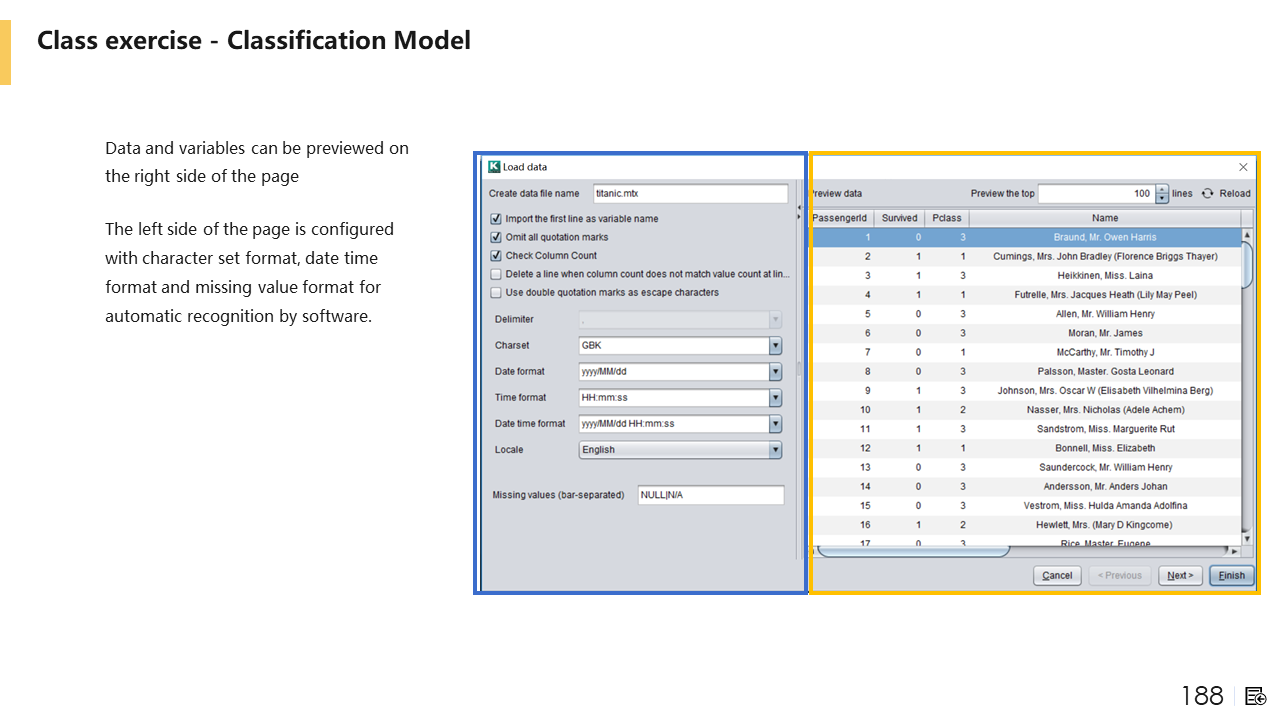Click the panel collapse arrow on divider
1280x720 pixels.
[x=798, y=212]
